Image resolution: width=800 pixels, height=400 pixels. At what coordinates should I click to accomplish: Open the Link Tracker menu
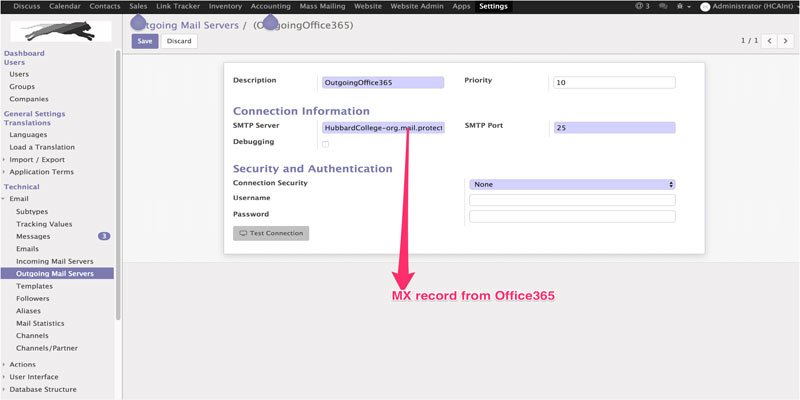coord(178,7)
